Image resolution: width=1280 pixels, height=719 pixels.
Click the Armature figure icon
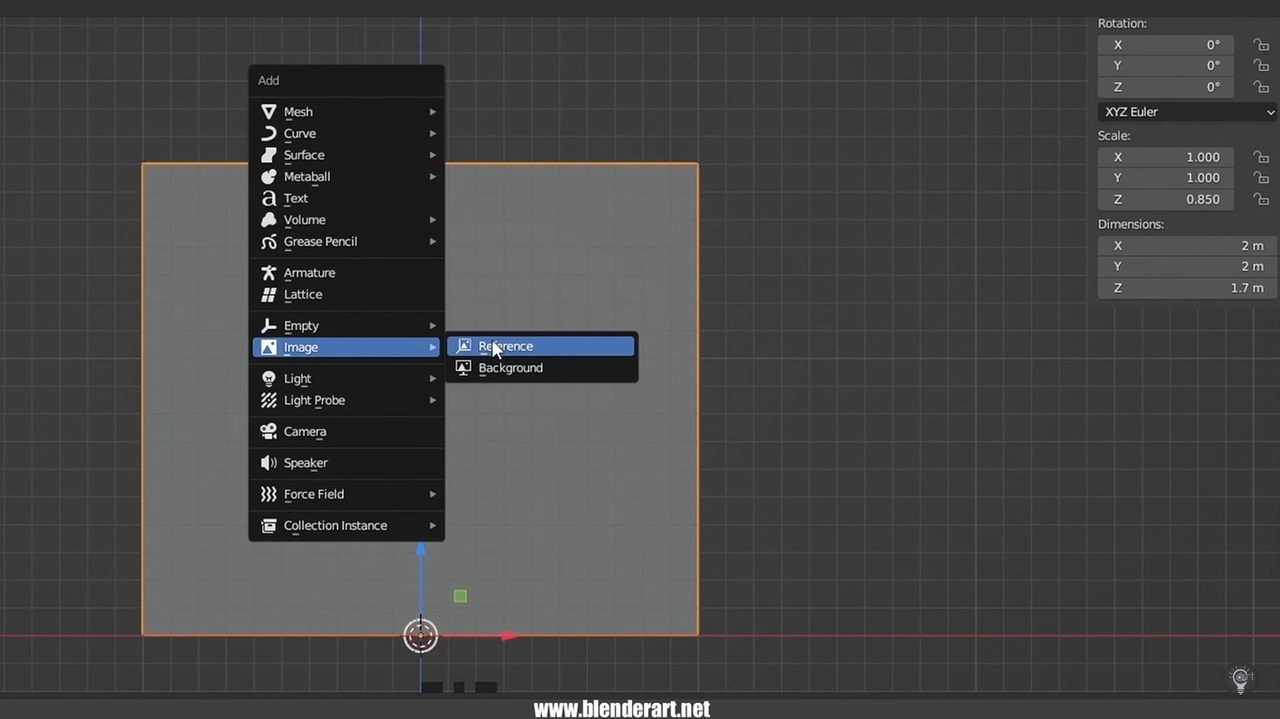[x=268, y=273]
